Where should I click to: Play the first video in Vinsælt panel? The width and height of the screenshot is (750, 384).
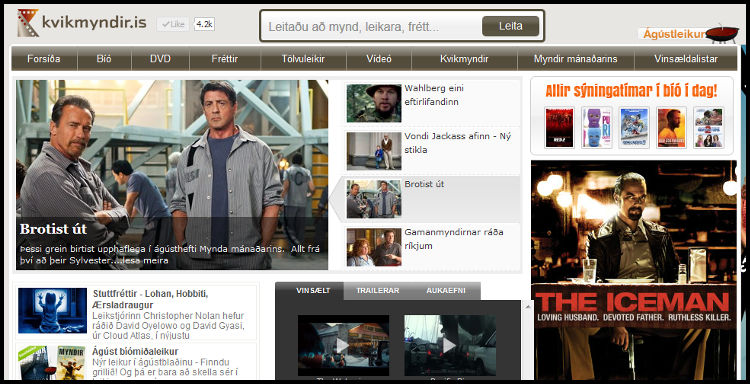pos(343,345)
